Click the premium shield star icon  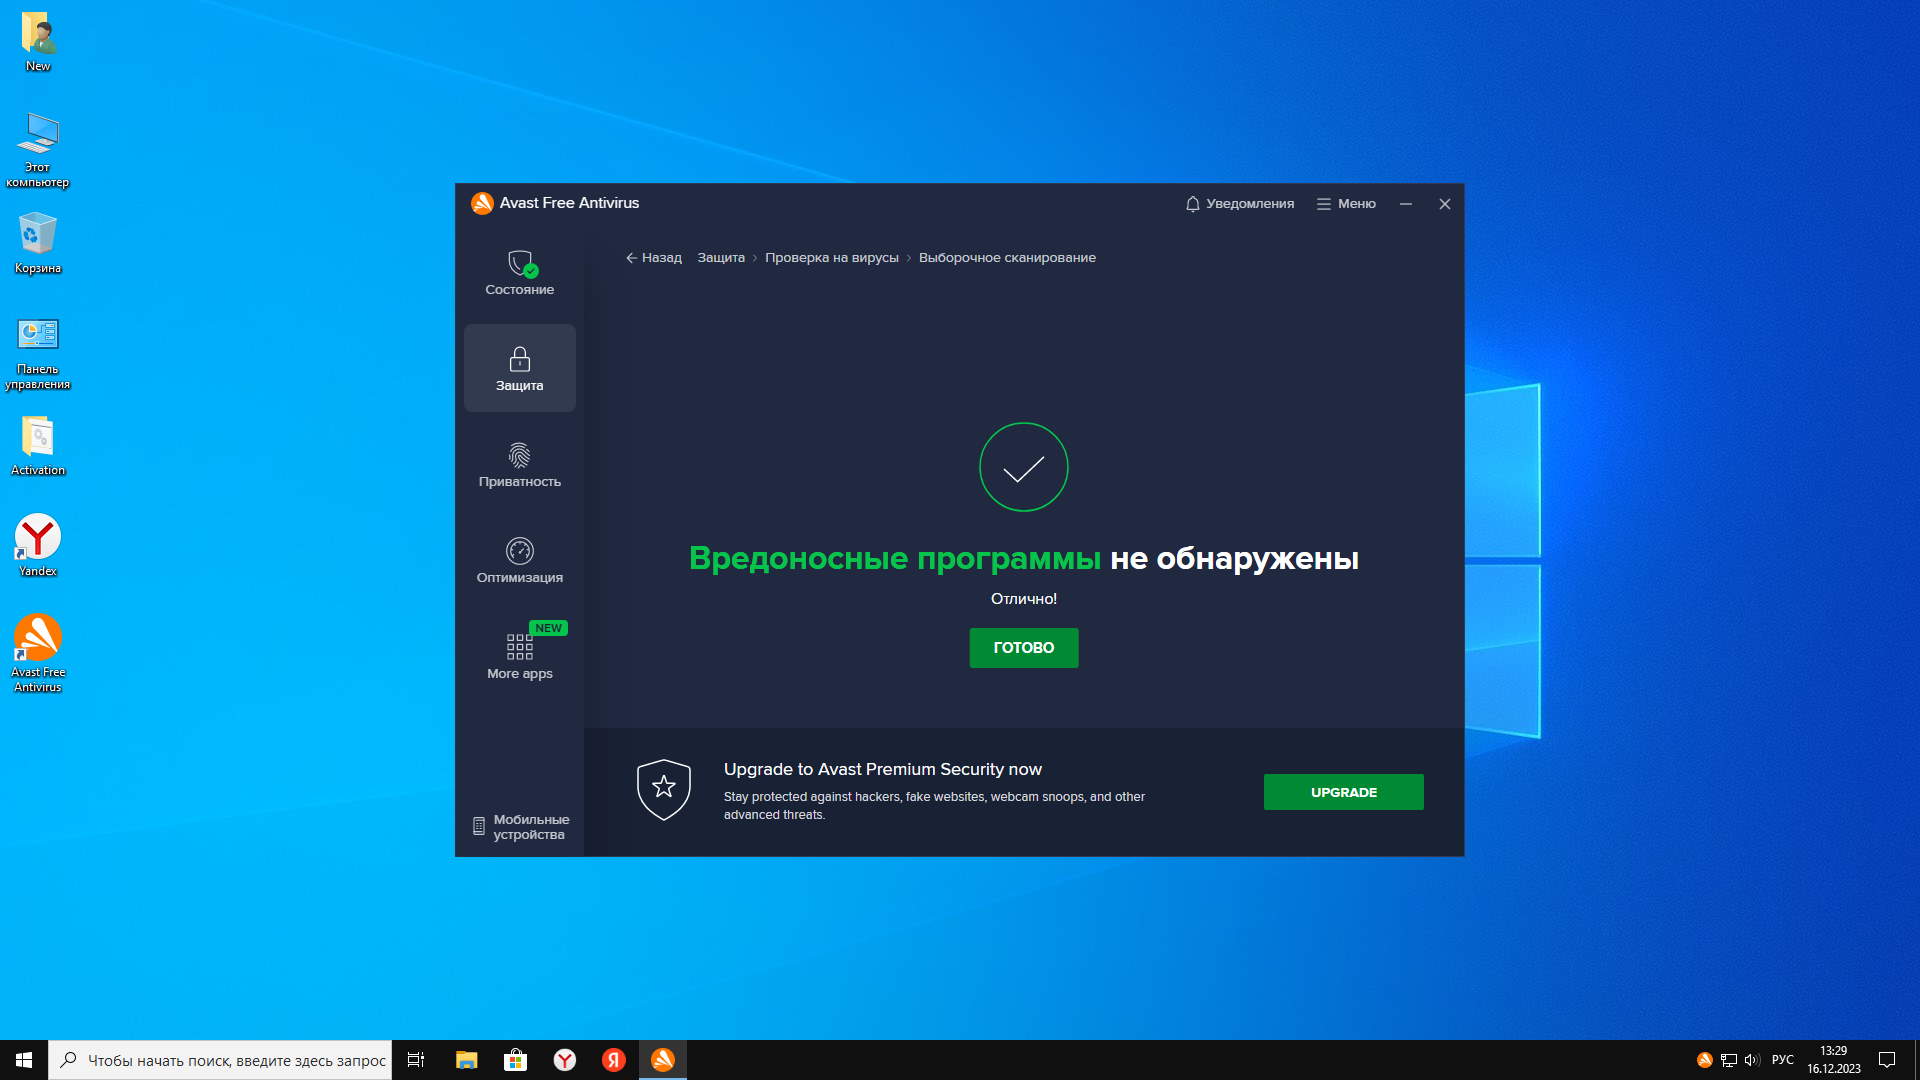(x=663, y=789)
